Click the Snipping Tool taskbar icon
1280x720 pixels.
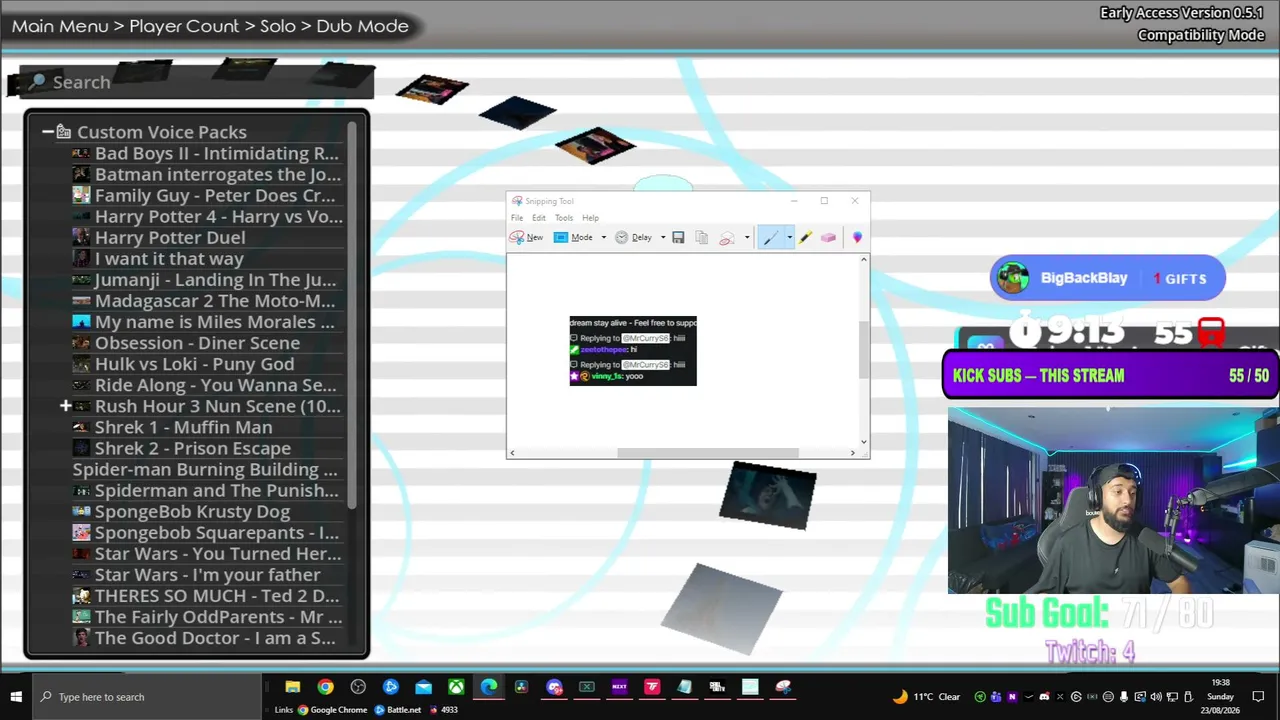pyautogui.click(x=783, y=687)
